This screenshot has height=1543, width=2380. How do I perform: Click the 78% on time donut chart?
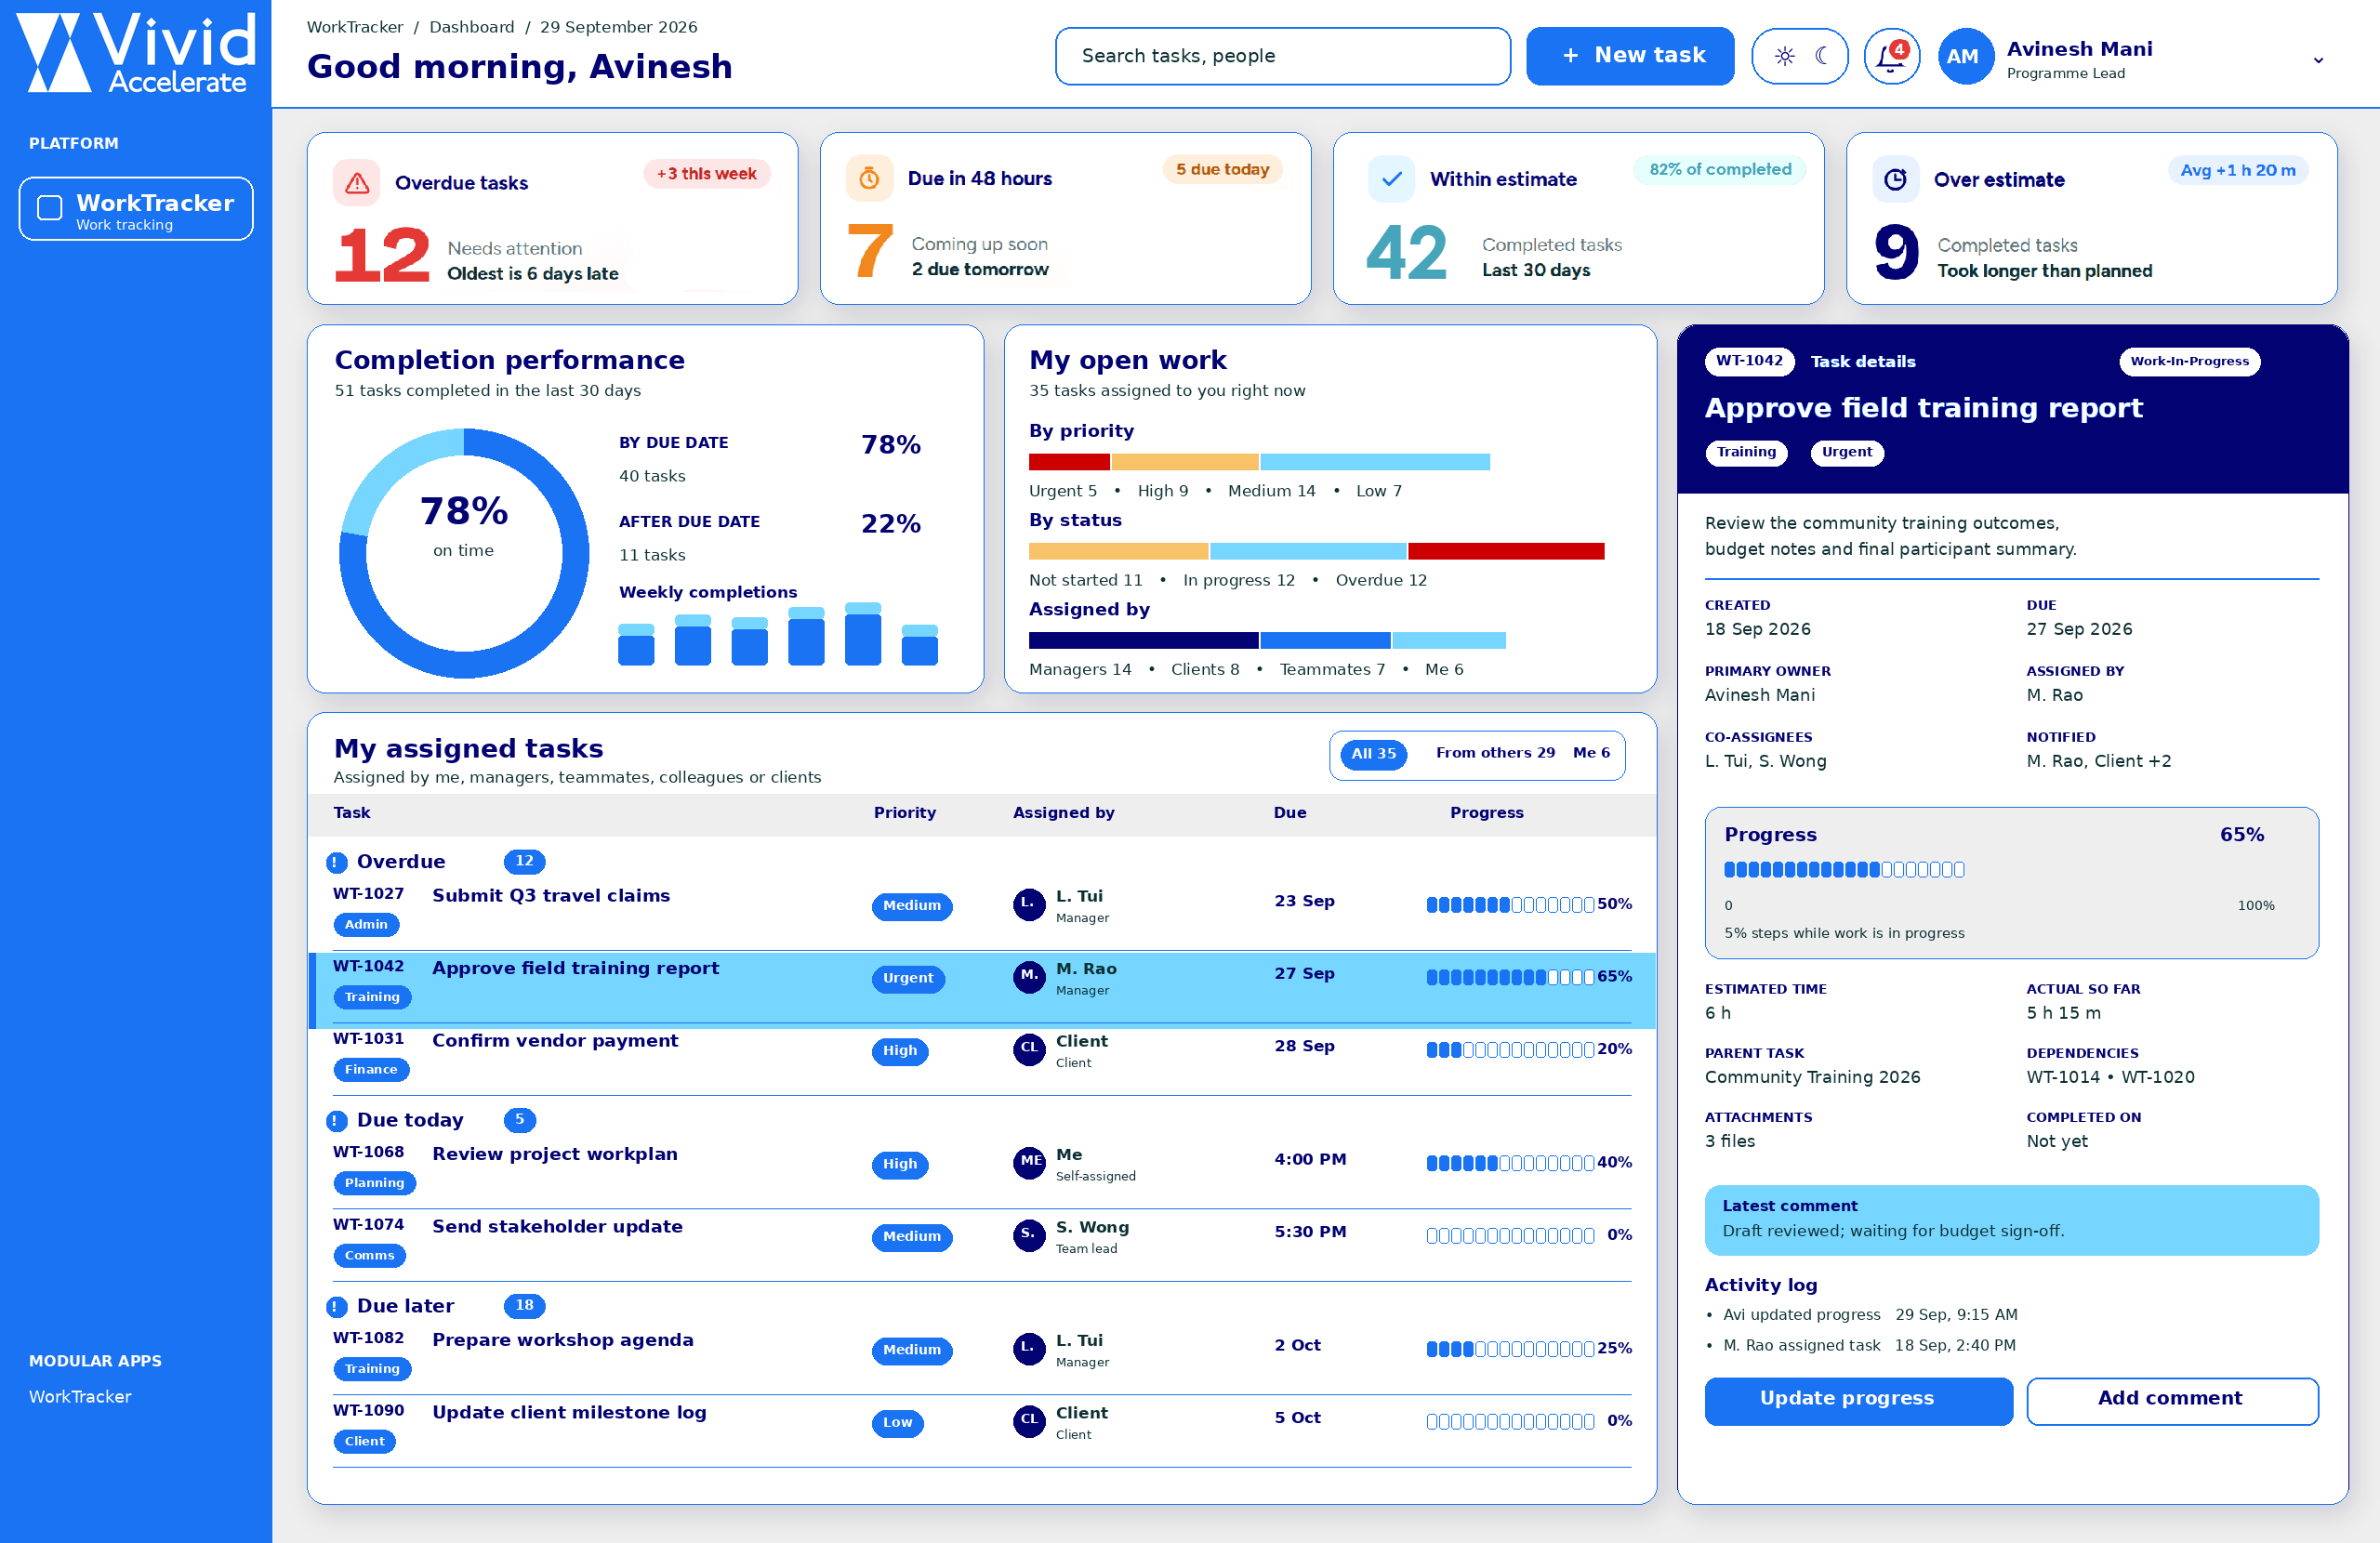[x=464, y=553]
